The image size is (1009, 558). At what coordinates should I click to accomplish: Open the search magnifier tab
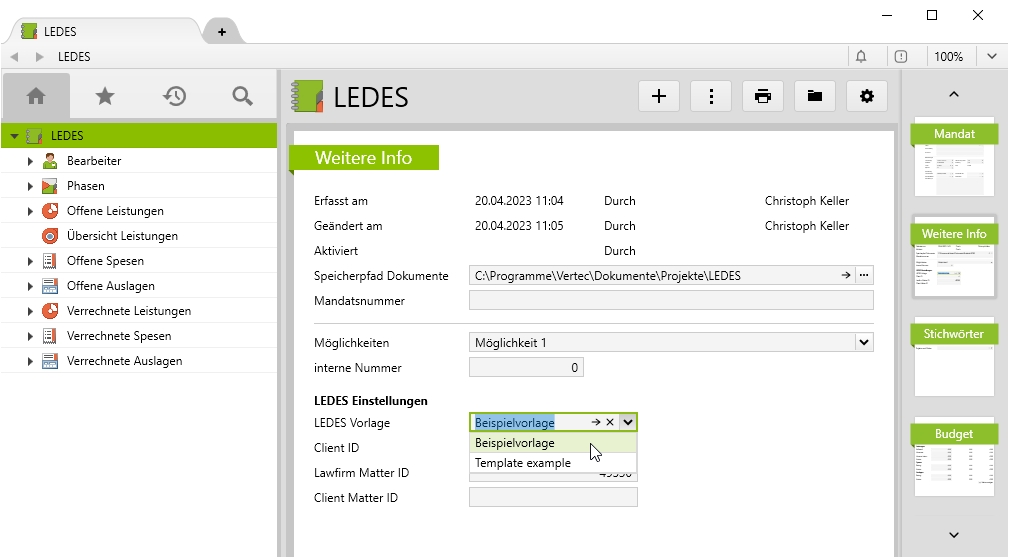[x=242, y=96]
